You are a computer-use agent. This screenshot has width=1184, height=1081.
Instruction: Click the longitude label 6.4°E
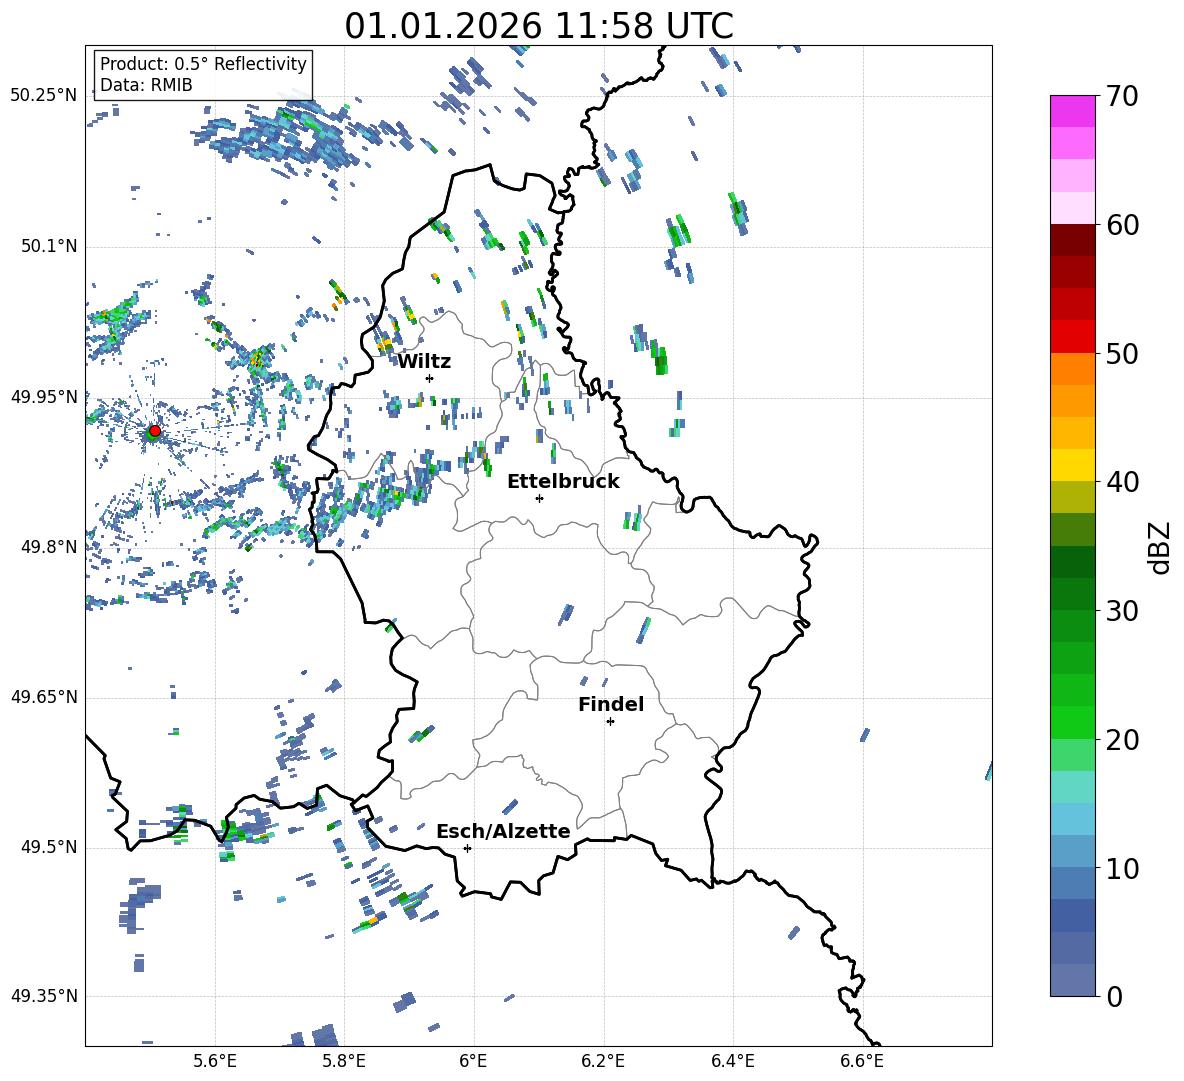pyautogui.click(x=732, y=1061)
